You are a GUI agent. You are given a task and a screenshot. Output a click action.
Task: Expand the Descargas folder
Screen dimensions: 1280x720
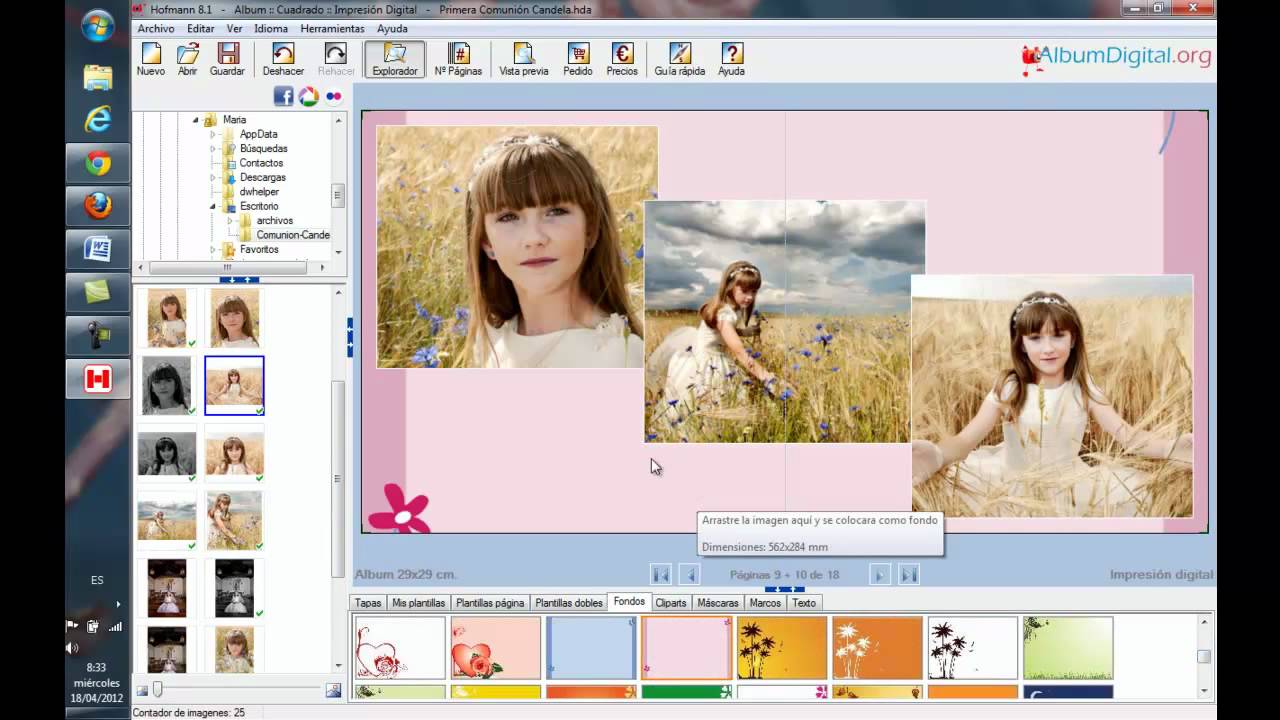[x=213, y=178]
